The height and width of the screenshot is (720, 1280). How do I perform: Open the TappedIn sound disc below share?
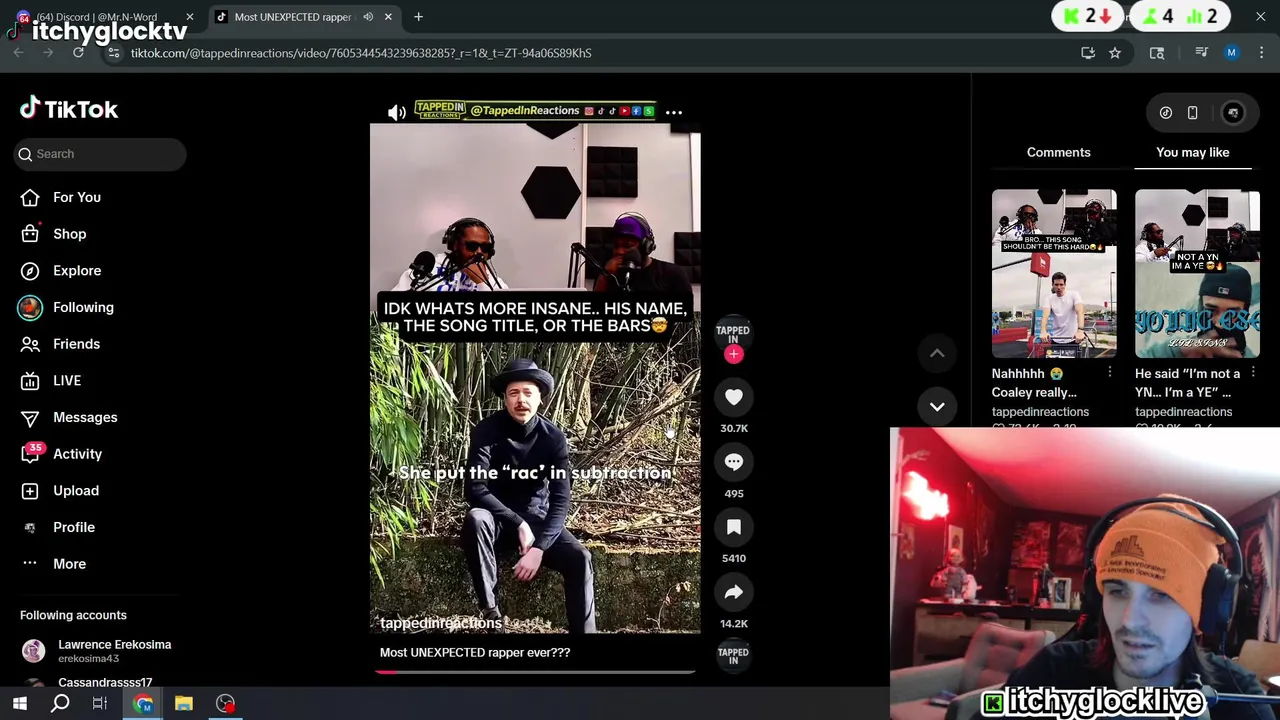pyautogui.click(x=733, y=656)
